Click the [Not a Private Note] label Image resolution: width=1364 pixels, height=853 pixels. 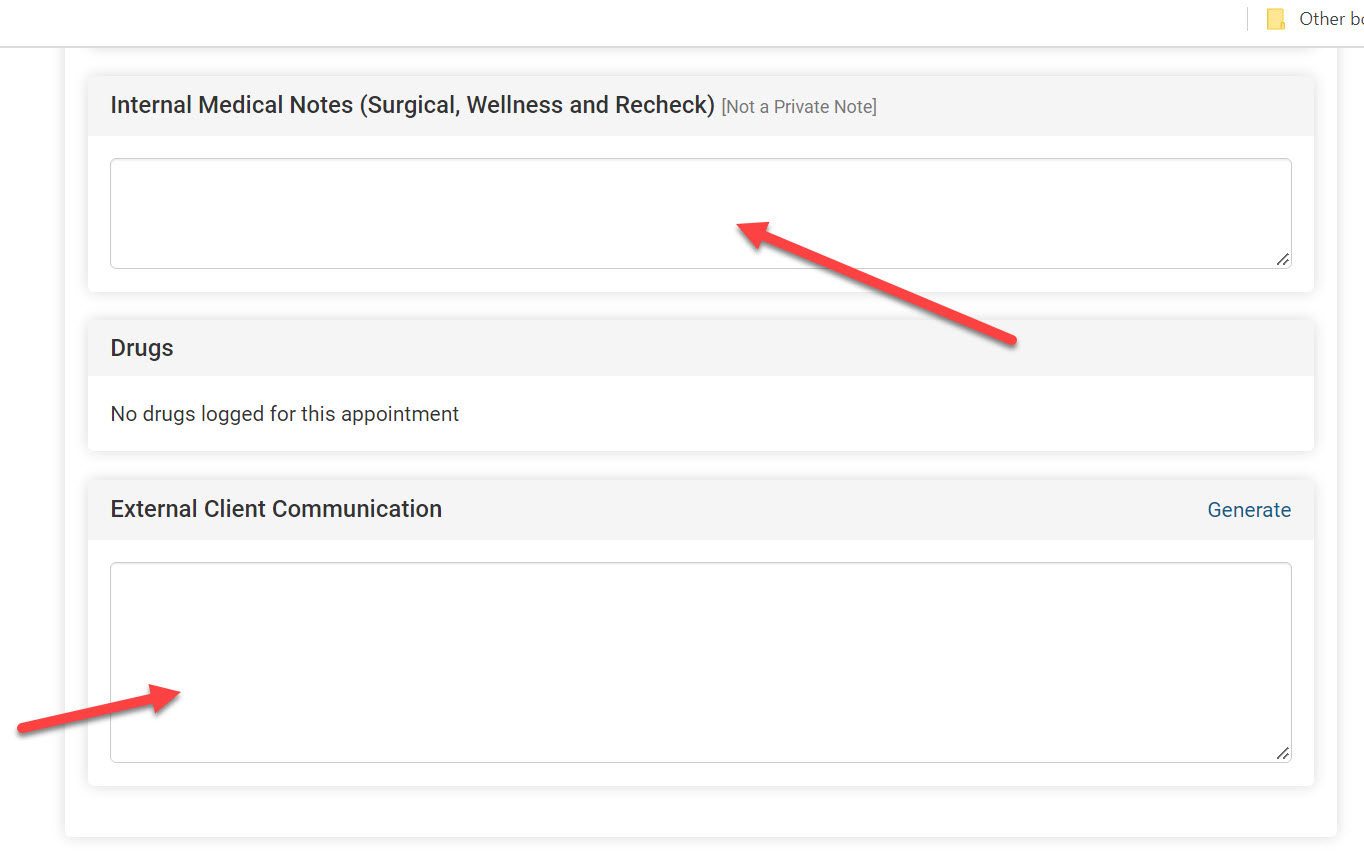[x=798, y=107]
